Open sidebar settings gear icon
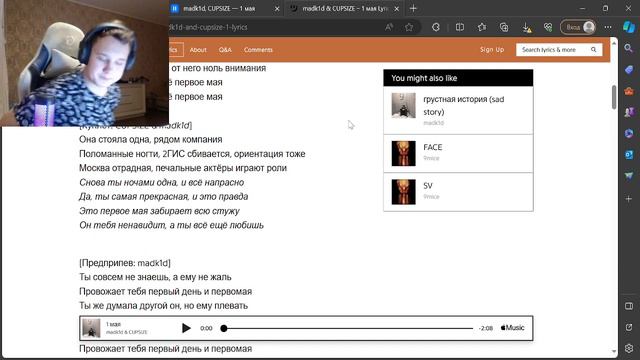 [x=629, y=348]
